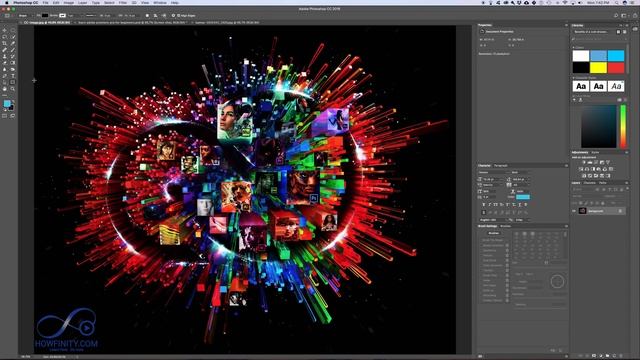Screen dimensions: 640x360
Task: Select the Lasso tool
Action: [4, 37]
